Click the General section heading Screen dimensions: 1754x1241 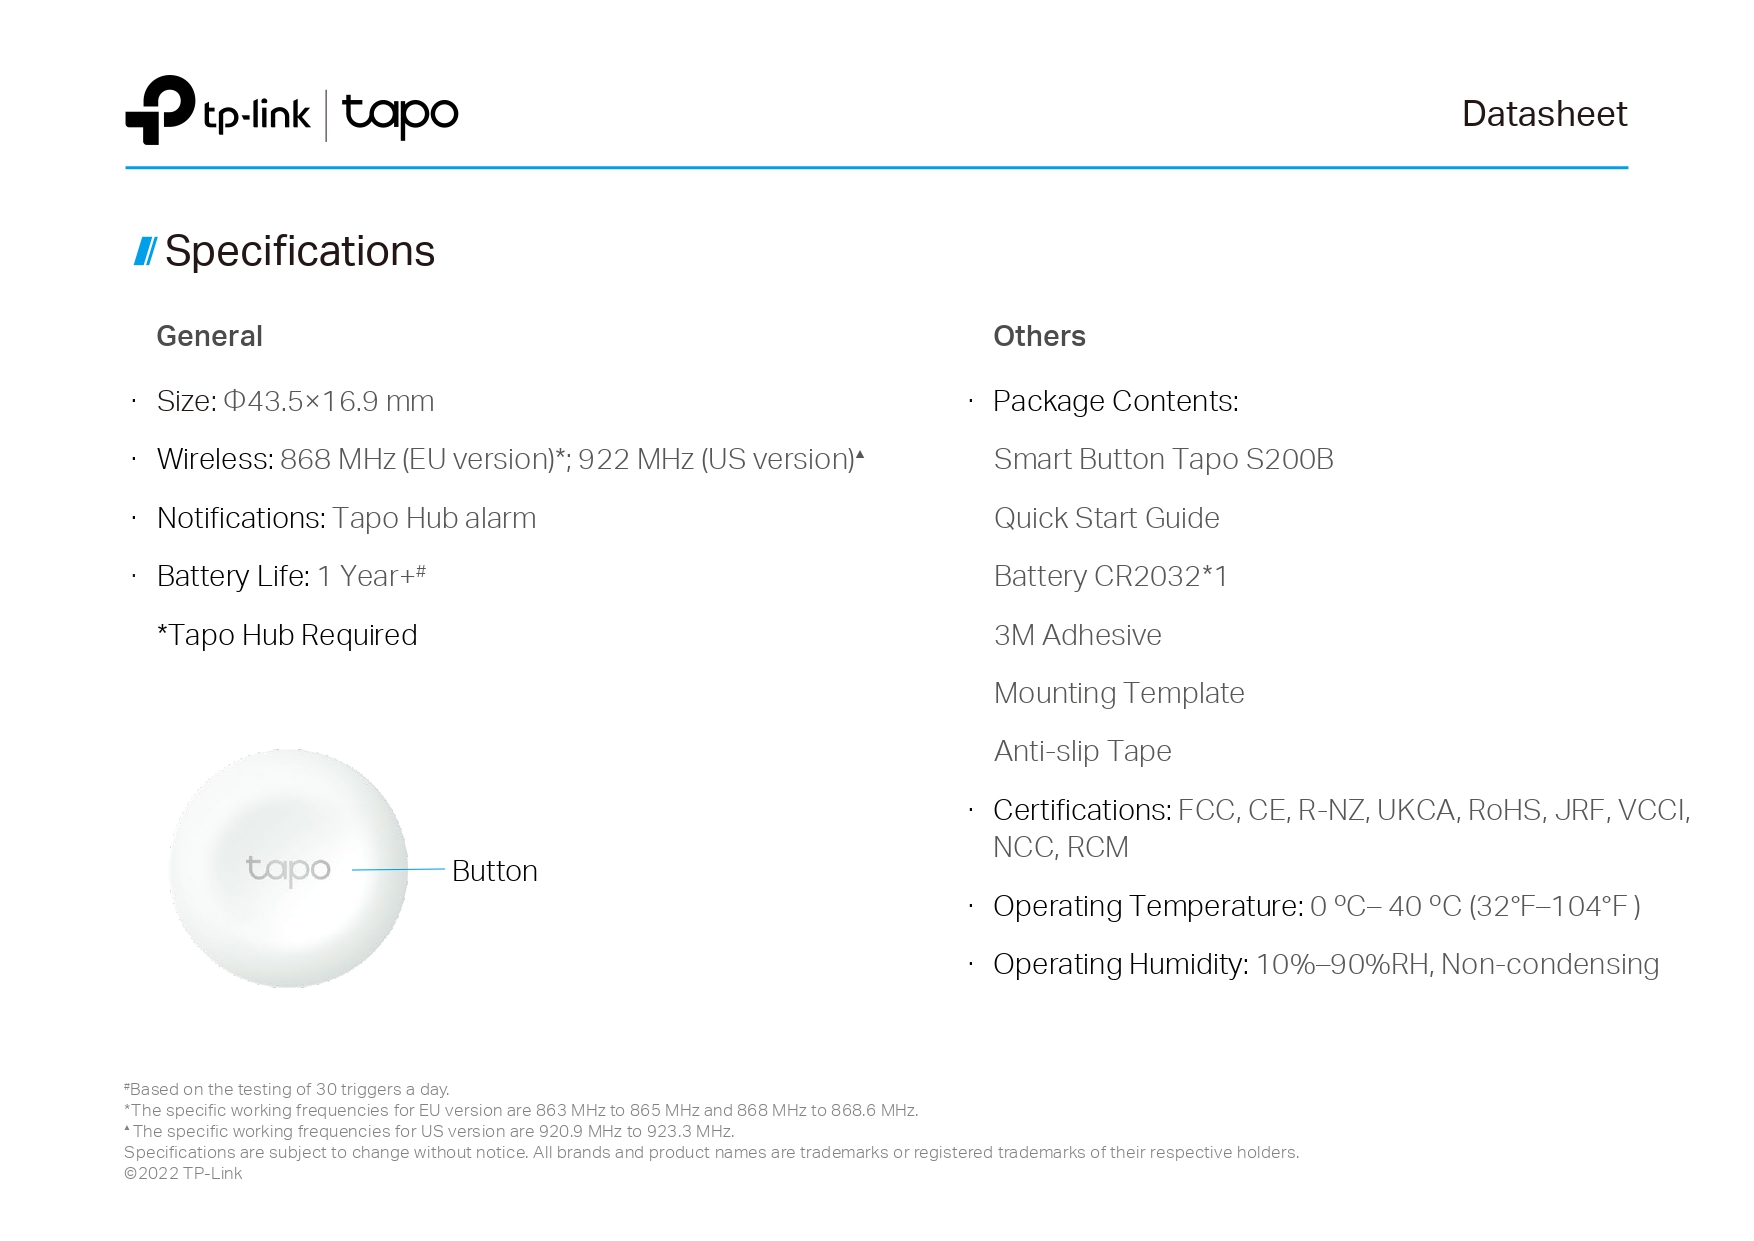point(210,336)
